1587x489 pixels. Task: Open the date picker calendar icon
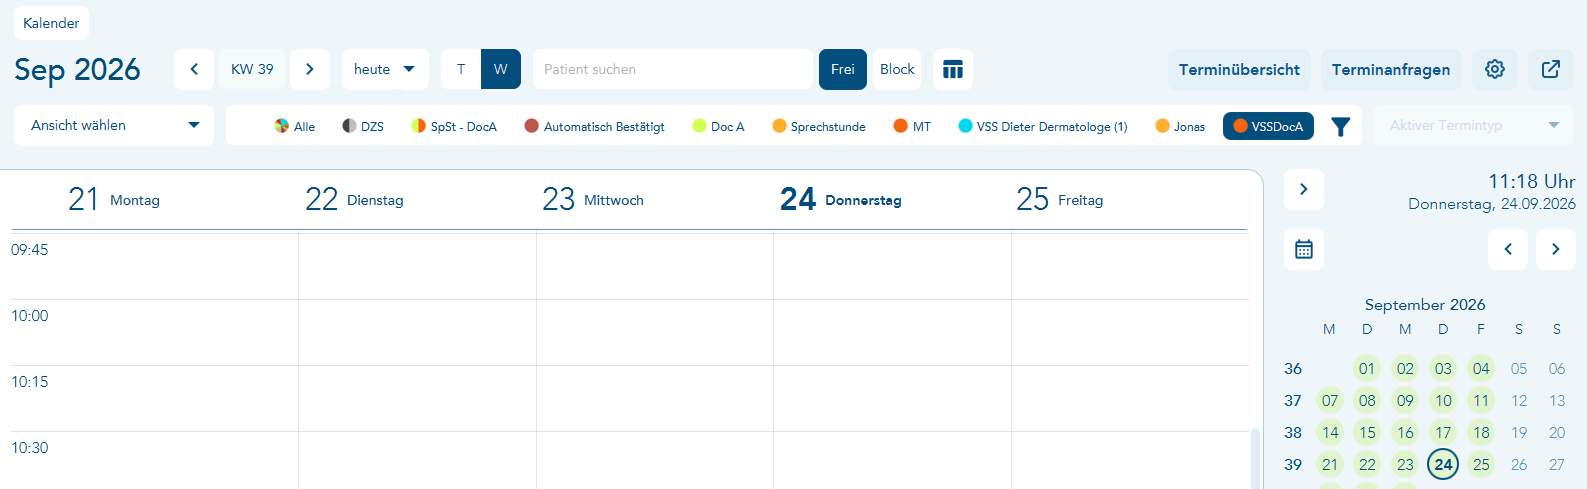1304,249
